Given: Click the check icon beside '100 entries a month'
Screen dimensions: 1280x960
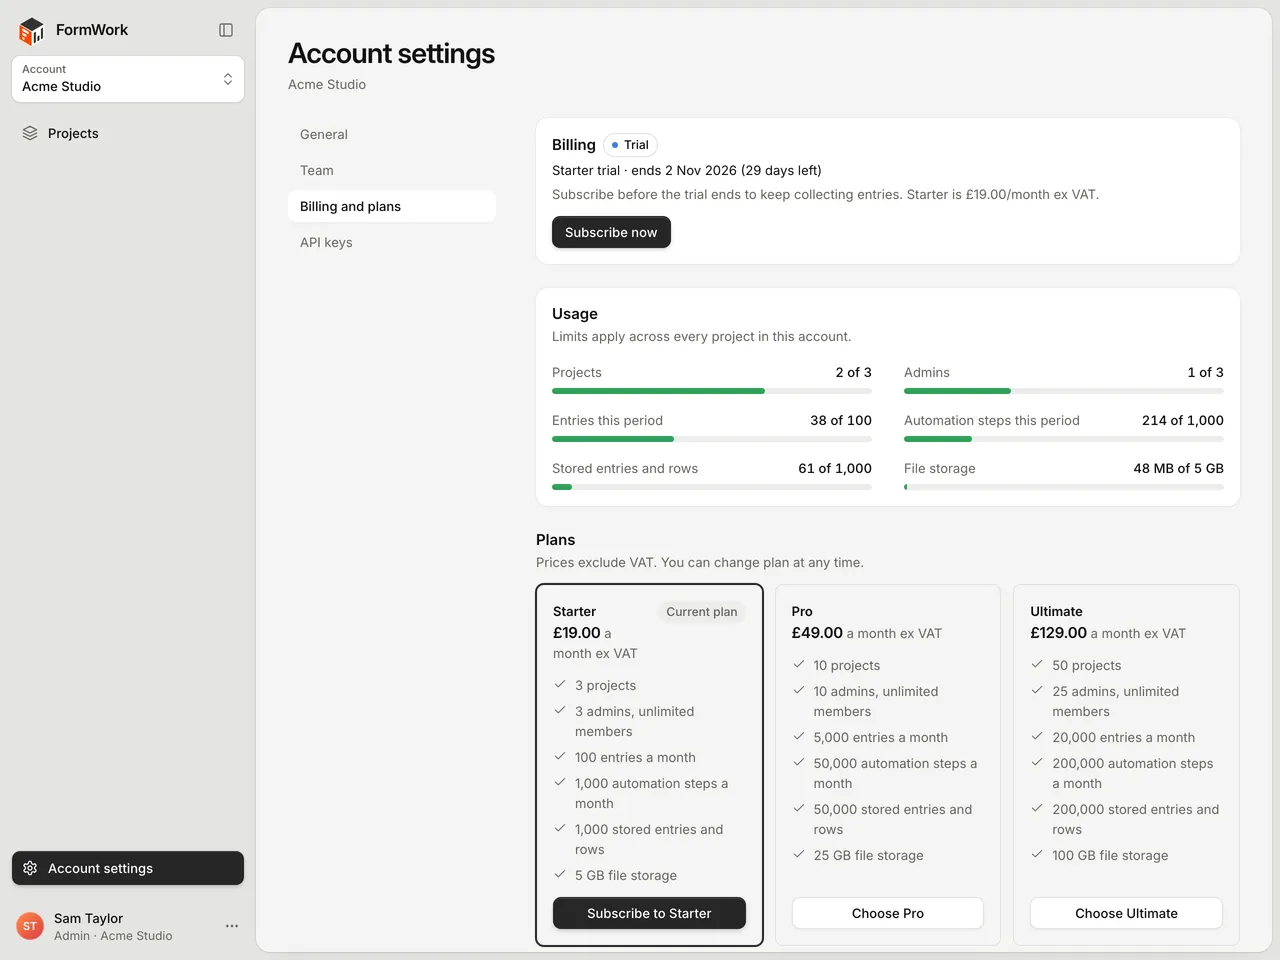Looking at the screenshot, I should pos(560,756).
